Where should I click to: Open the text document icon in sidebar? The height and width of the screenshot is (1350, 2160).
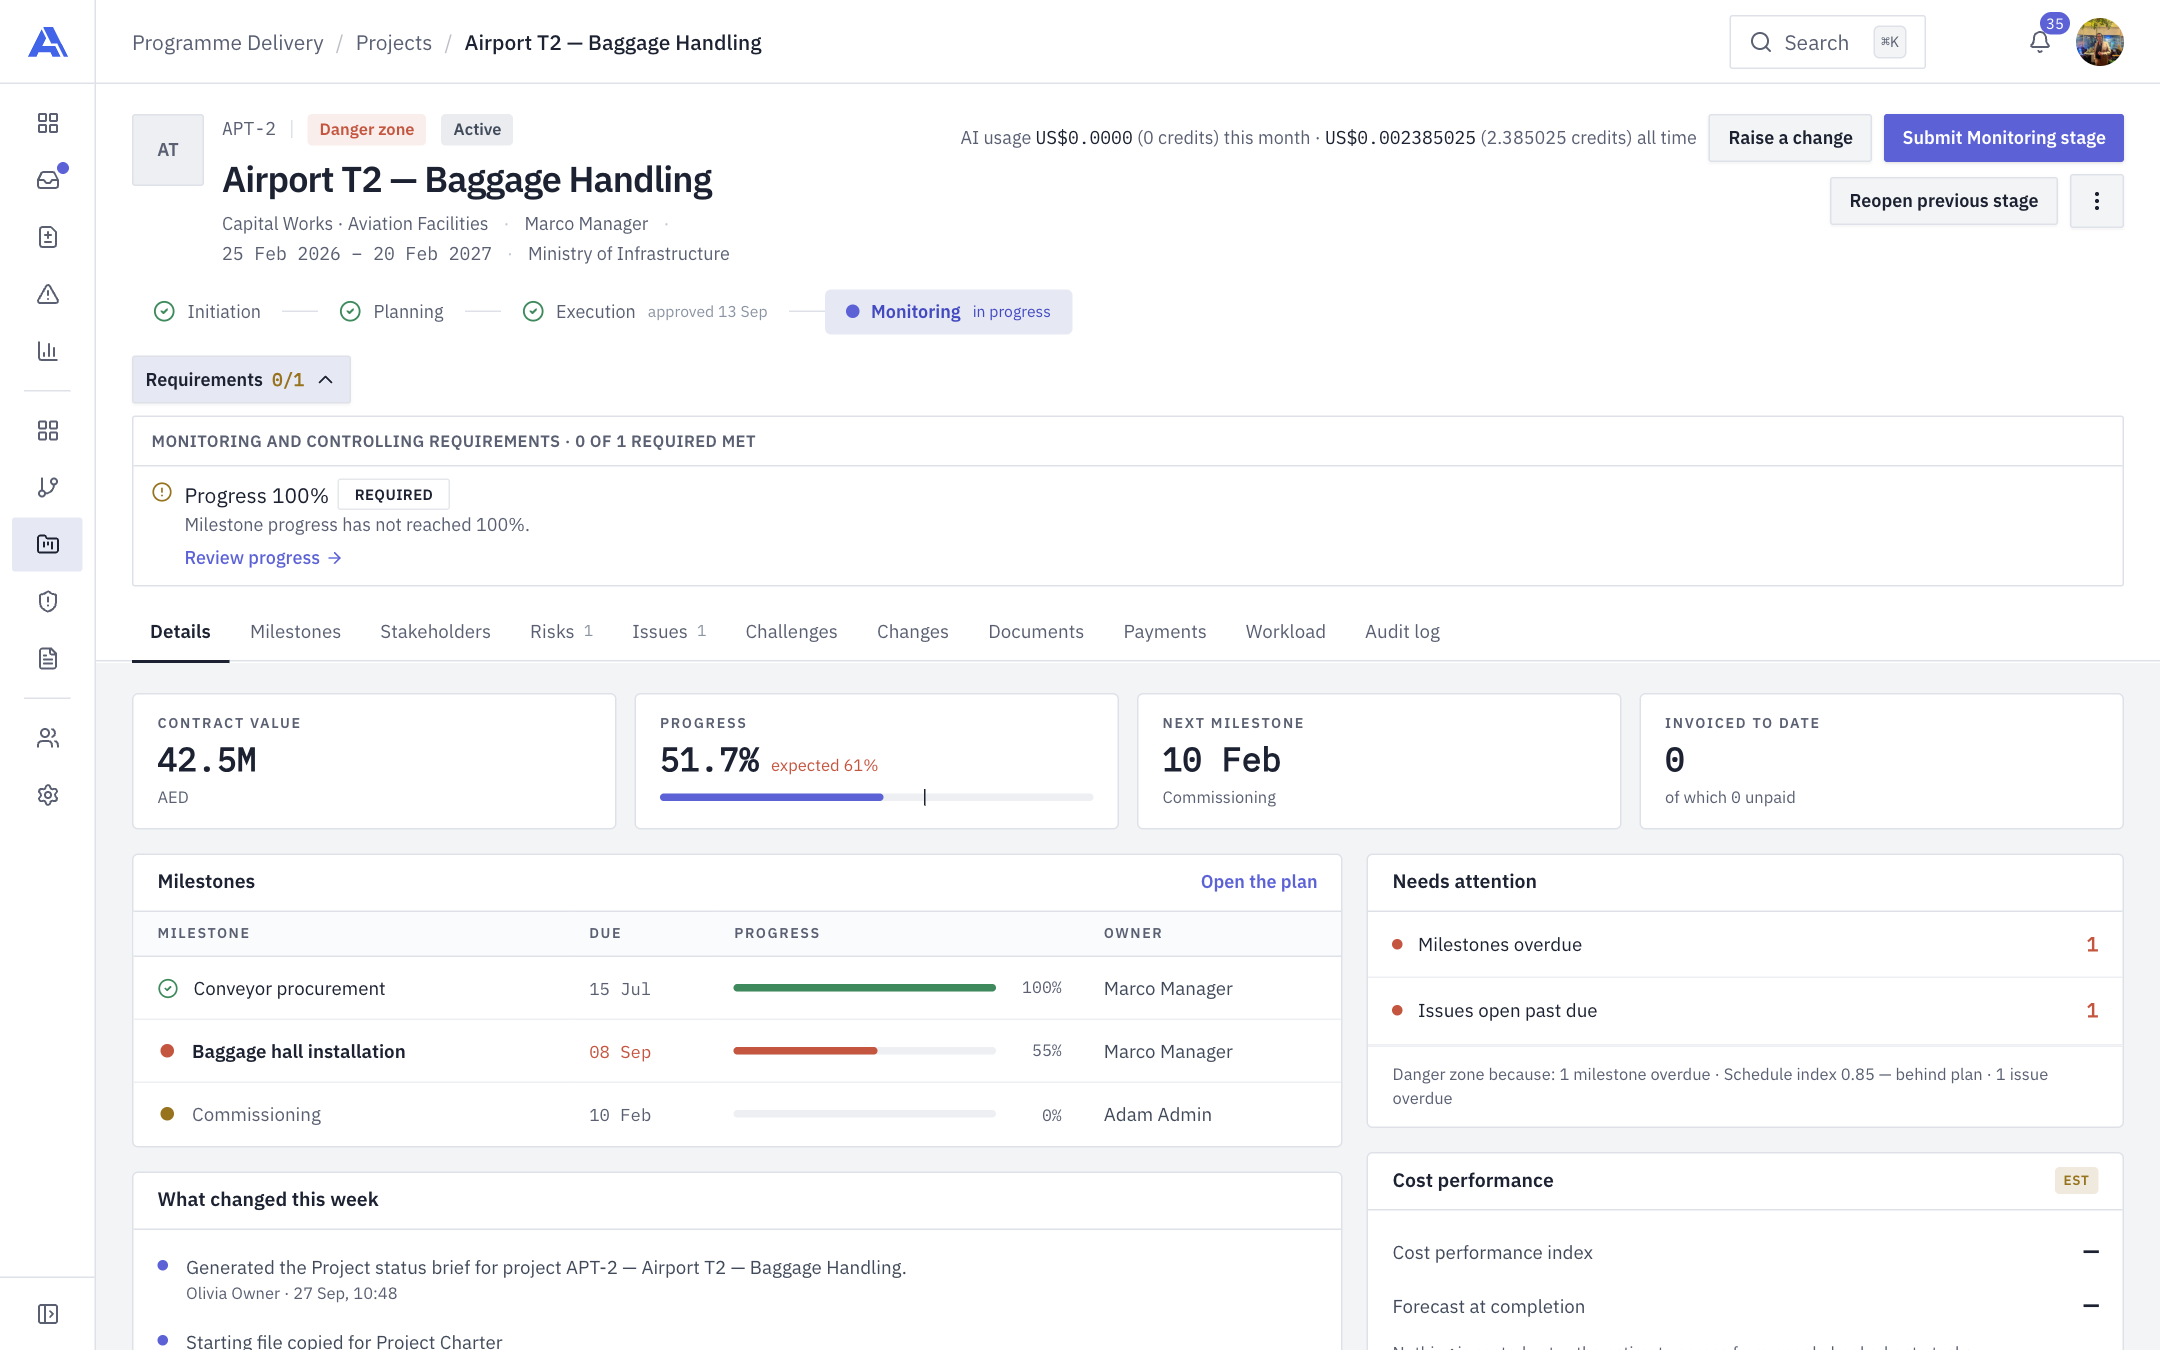(48, 658)
